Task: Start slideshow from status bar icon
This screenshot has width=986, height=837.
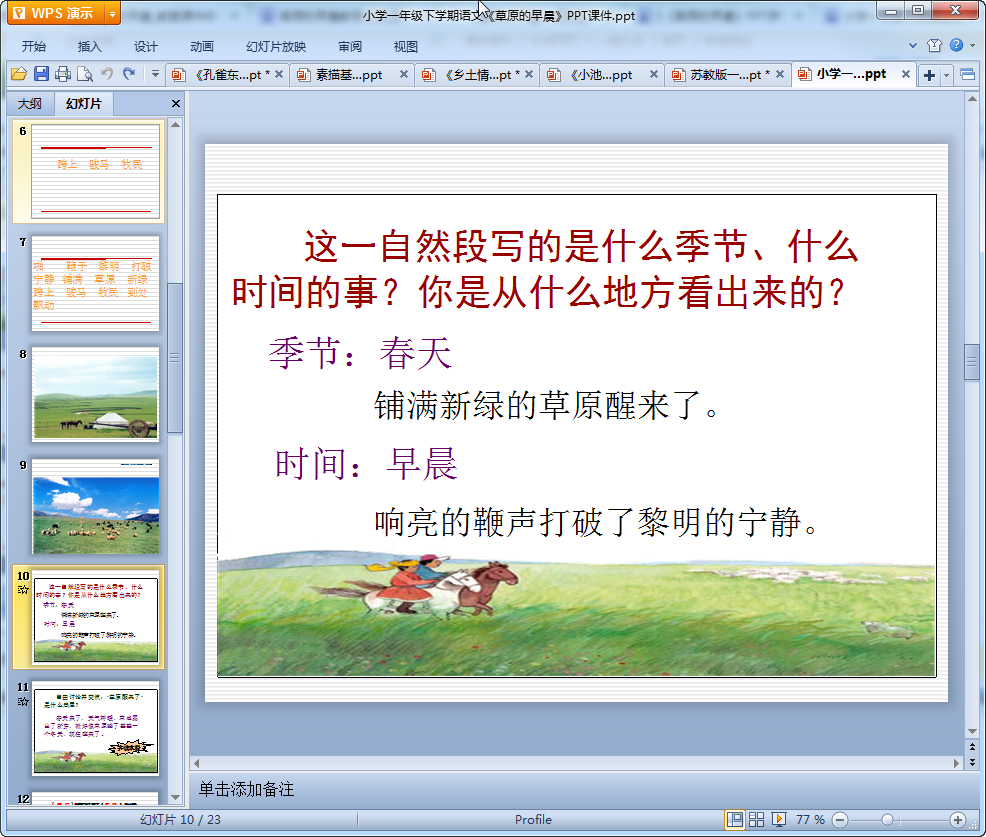Action: 778,819
